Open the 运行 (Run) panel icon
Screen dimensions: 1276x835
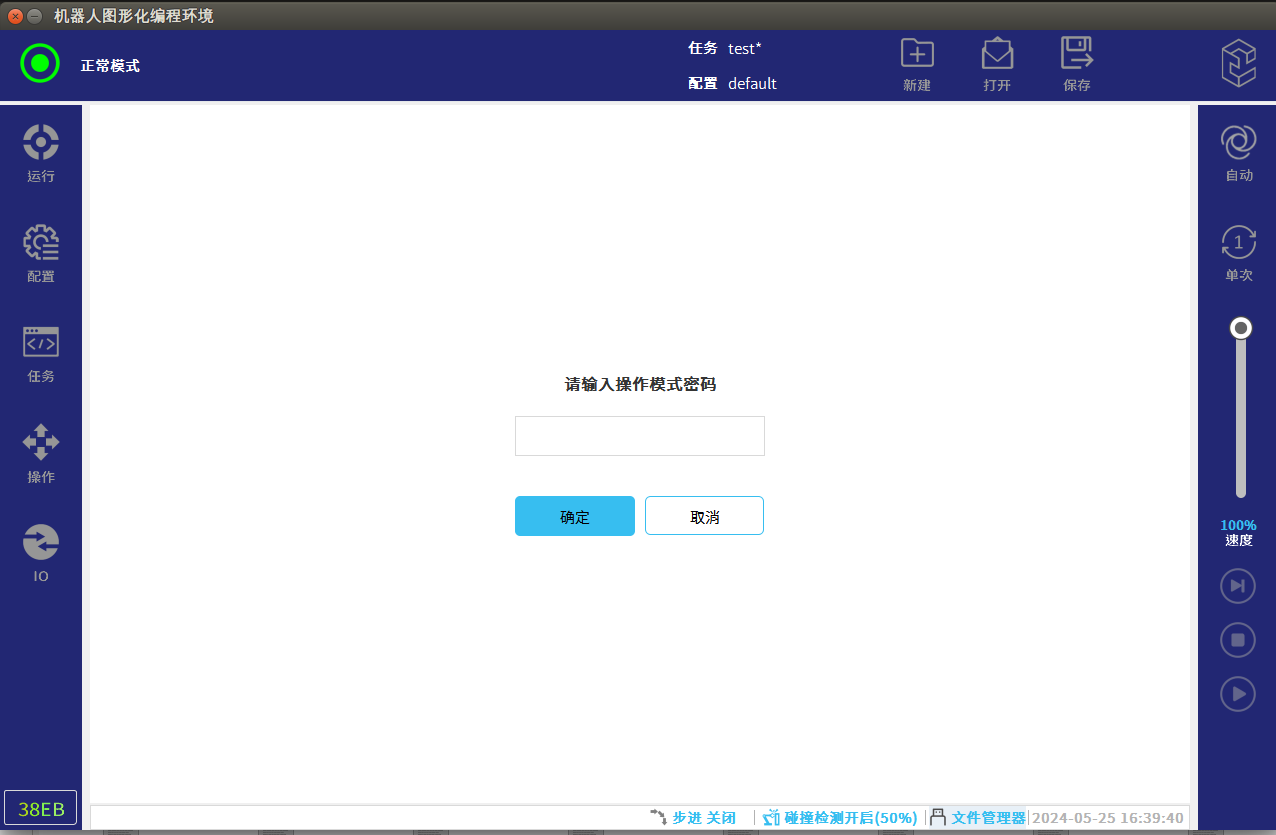point(41,143)
